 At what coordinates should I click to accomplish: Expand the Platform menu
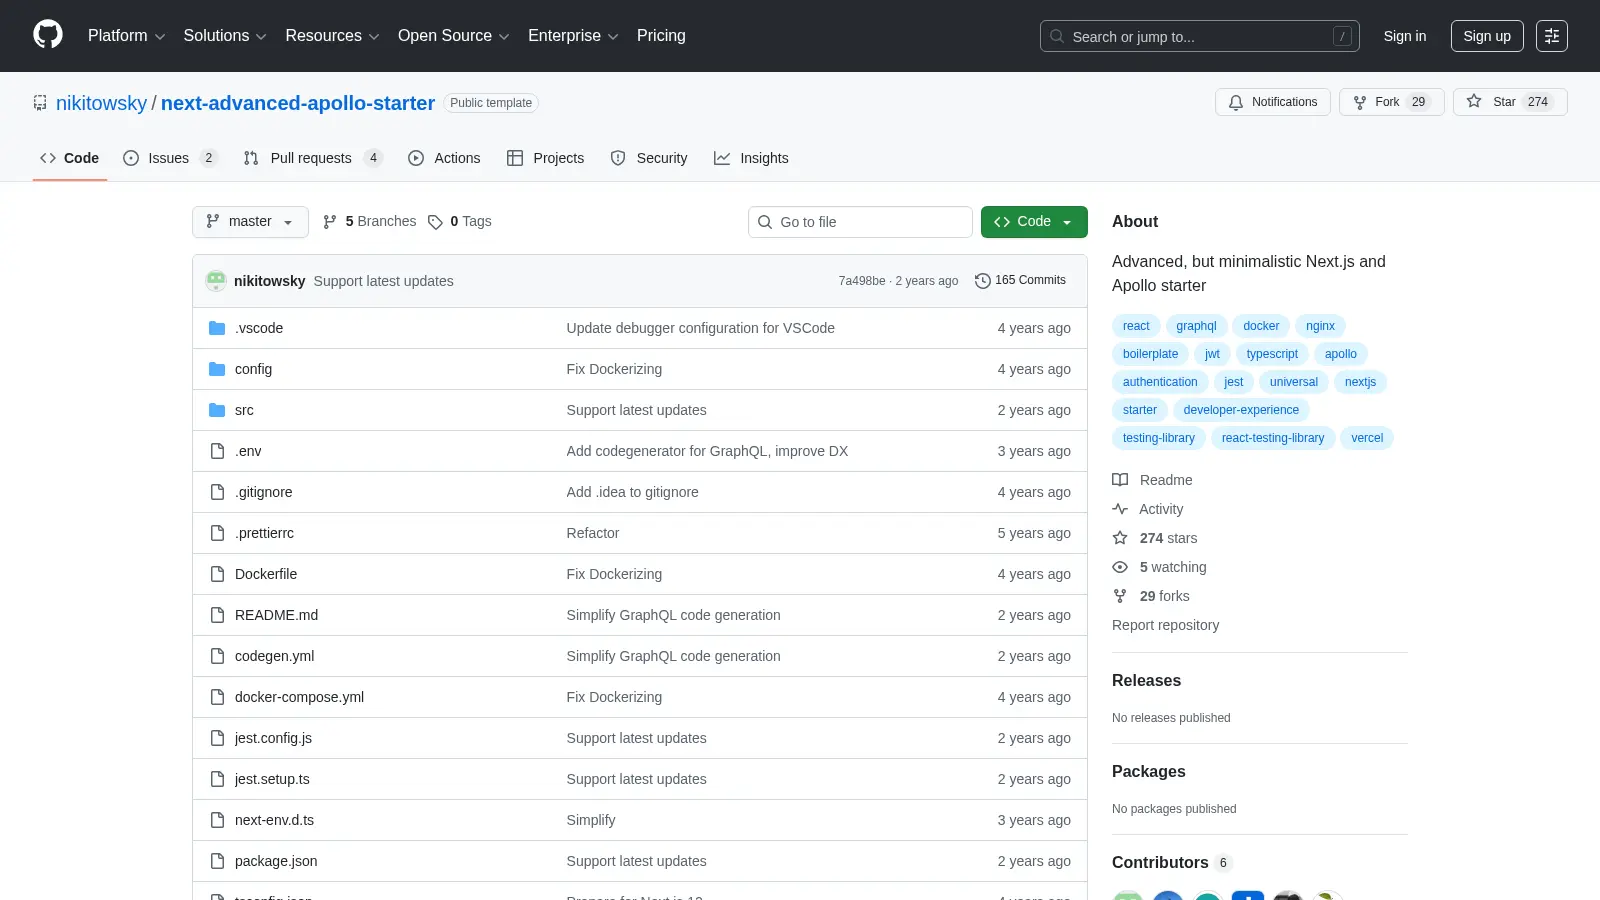pyautogui.click(x=126, y=36)
